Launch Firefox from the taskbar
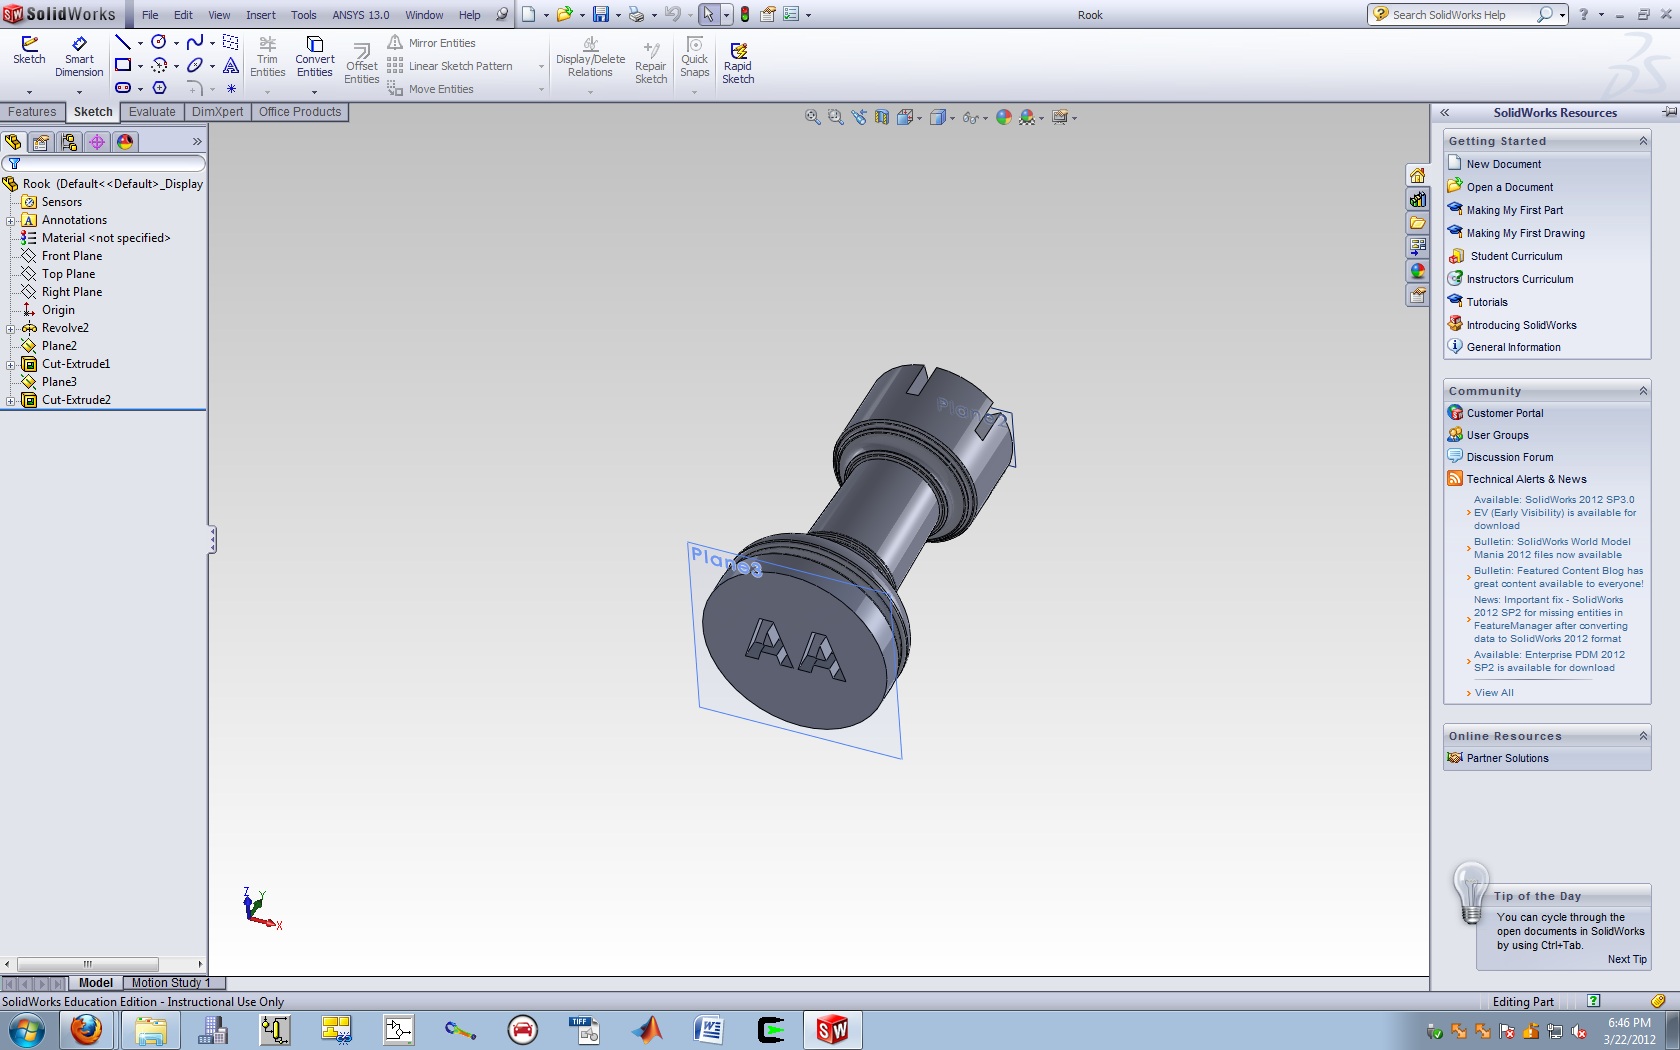Image resolution: width=1680 pixels, height=1050 pixels. [x=86, y=1029]
